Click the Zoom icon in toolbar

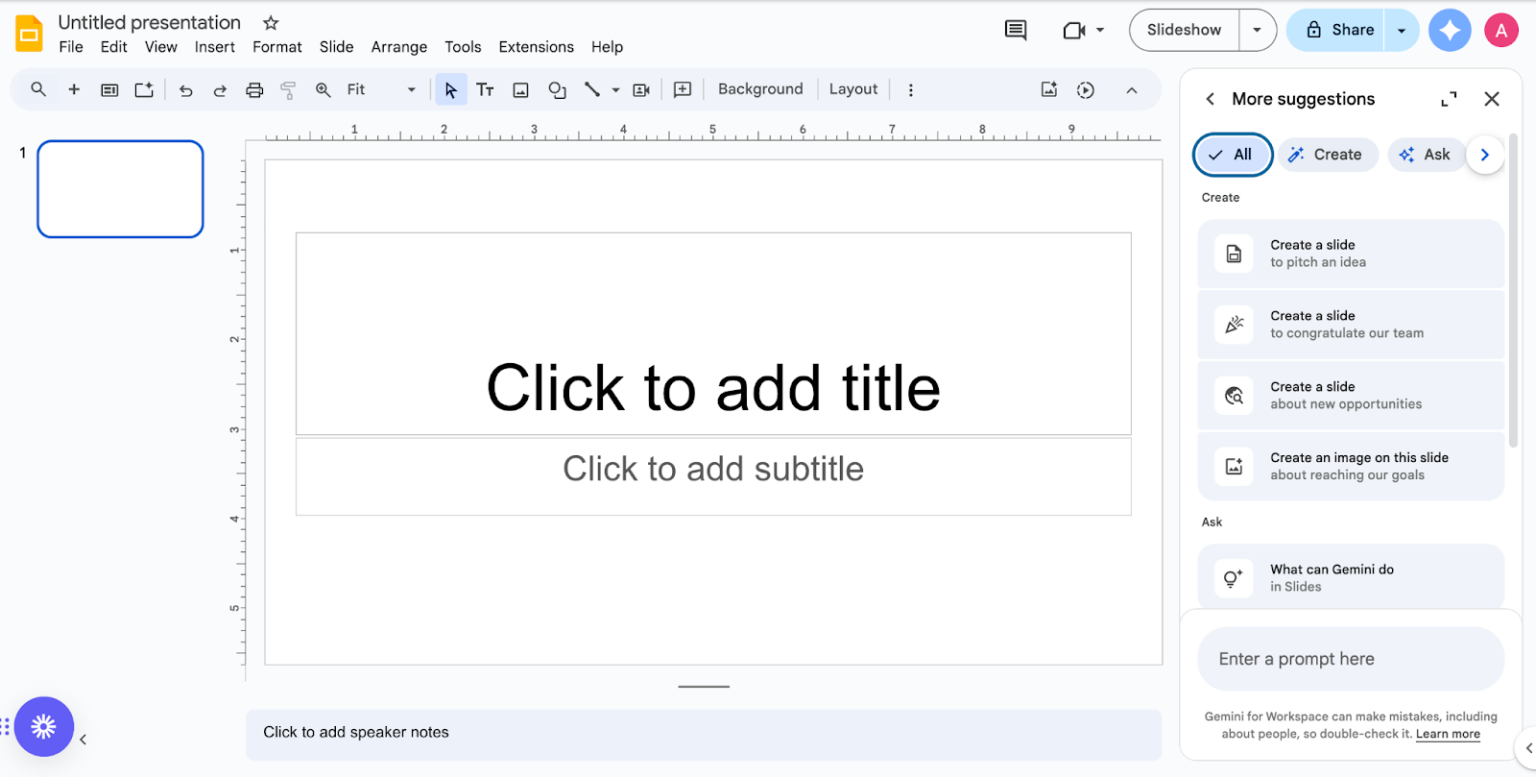322,89
